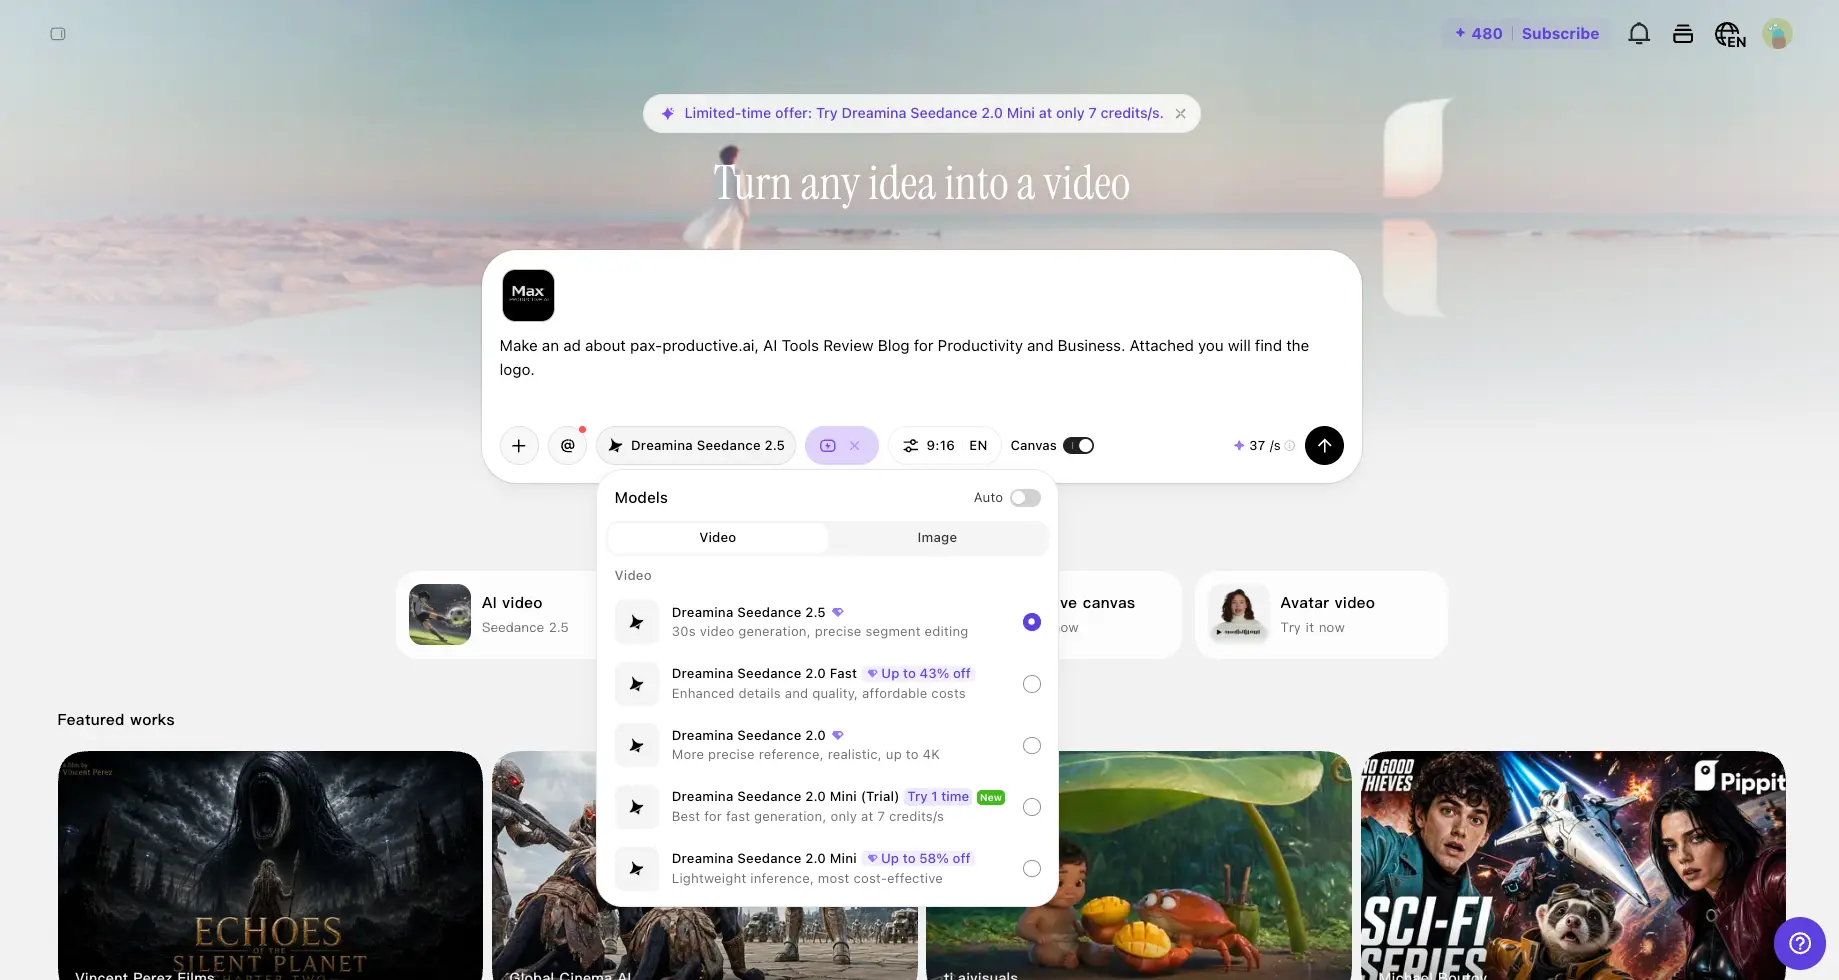Click the premium diamond beside Seedance 2.0
Screen dimensions: 1839x980
pos(838,735)
